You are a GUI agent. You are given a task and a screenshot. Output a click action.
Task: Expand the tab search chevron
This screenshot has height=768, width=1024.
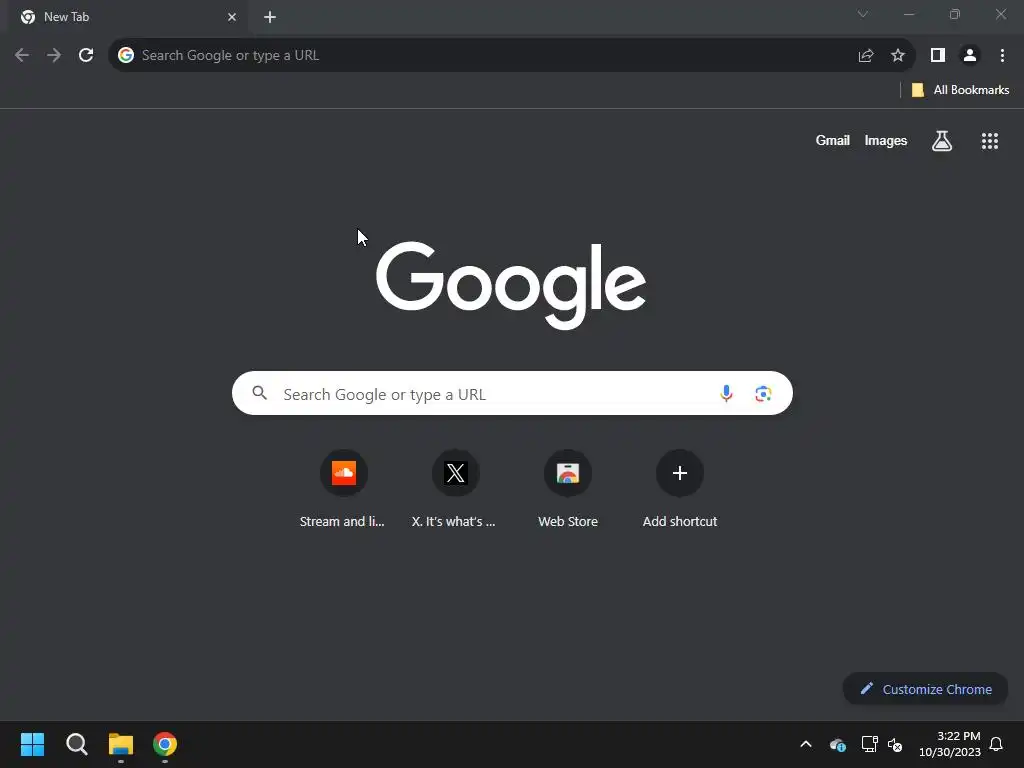(863, 14)
